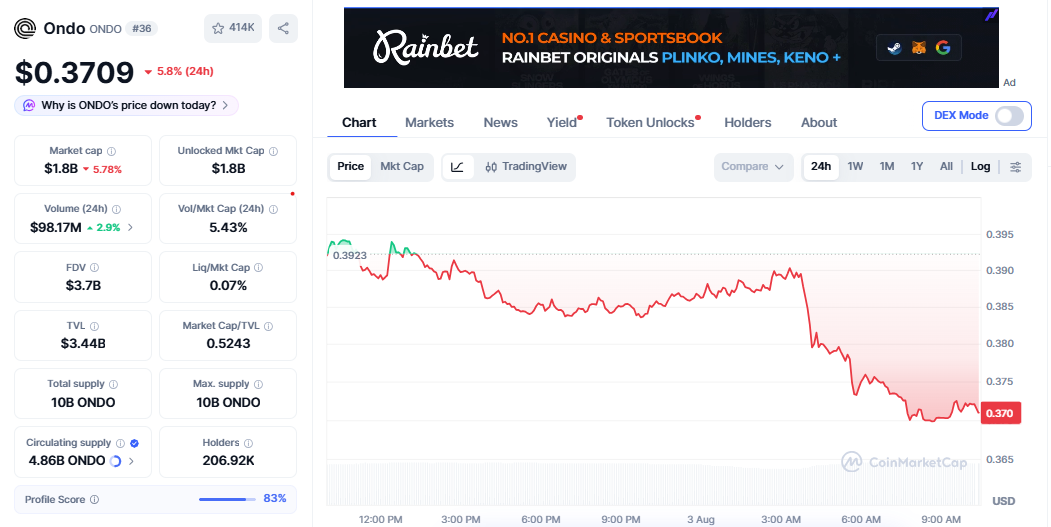Toggle the DEX Mode switch

(x=1009, y=116)
